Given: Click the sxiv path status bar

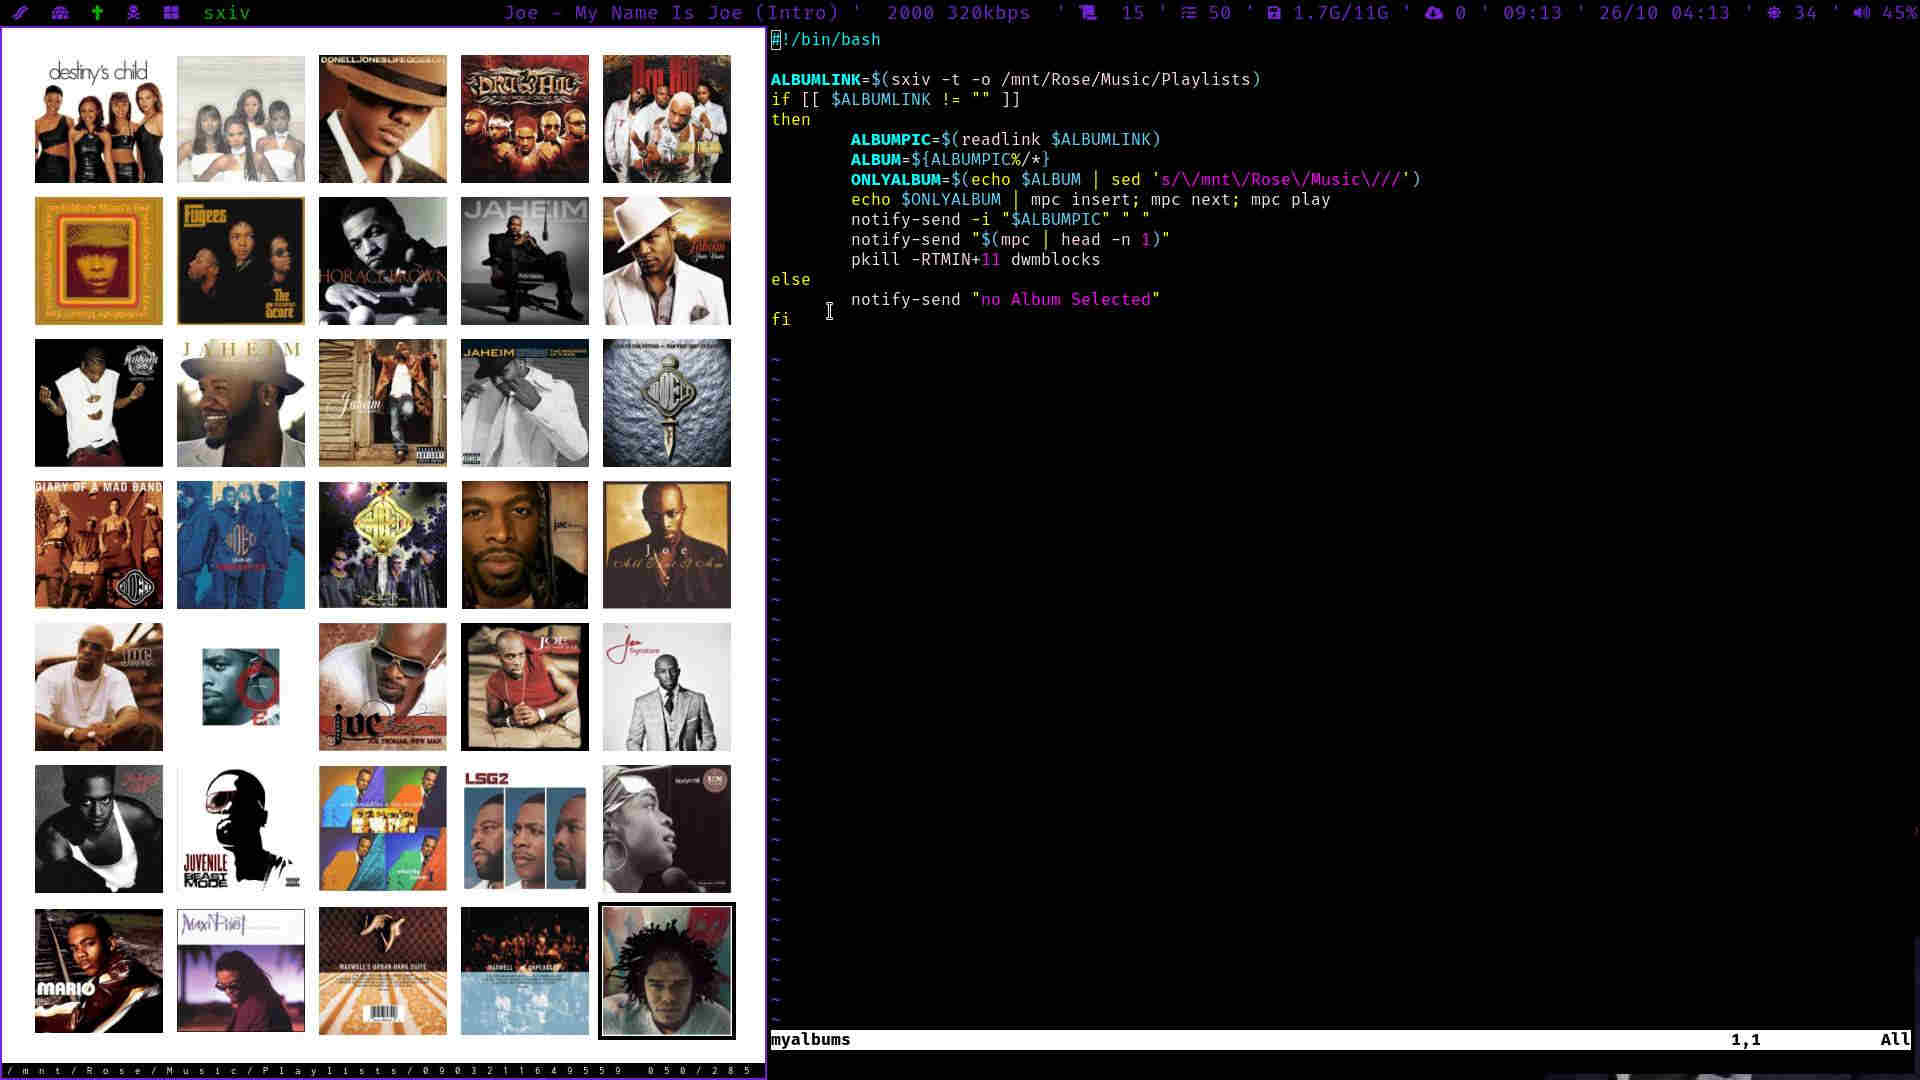Looking at the screenshot, I should click(x=383, y=1070).
